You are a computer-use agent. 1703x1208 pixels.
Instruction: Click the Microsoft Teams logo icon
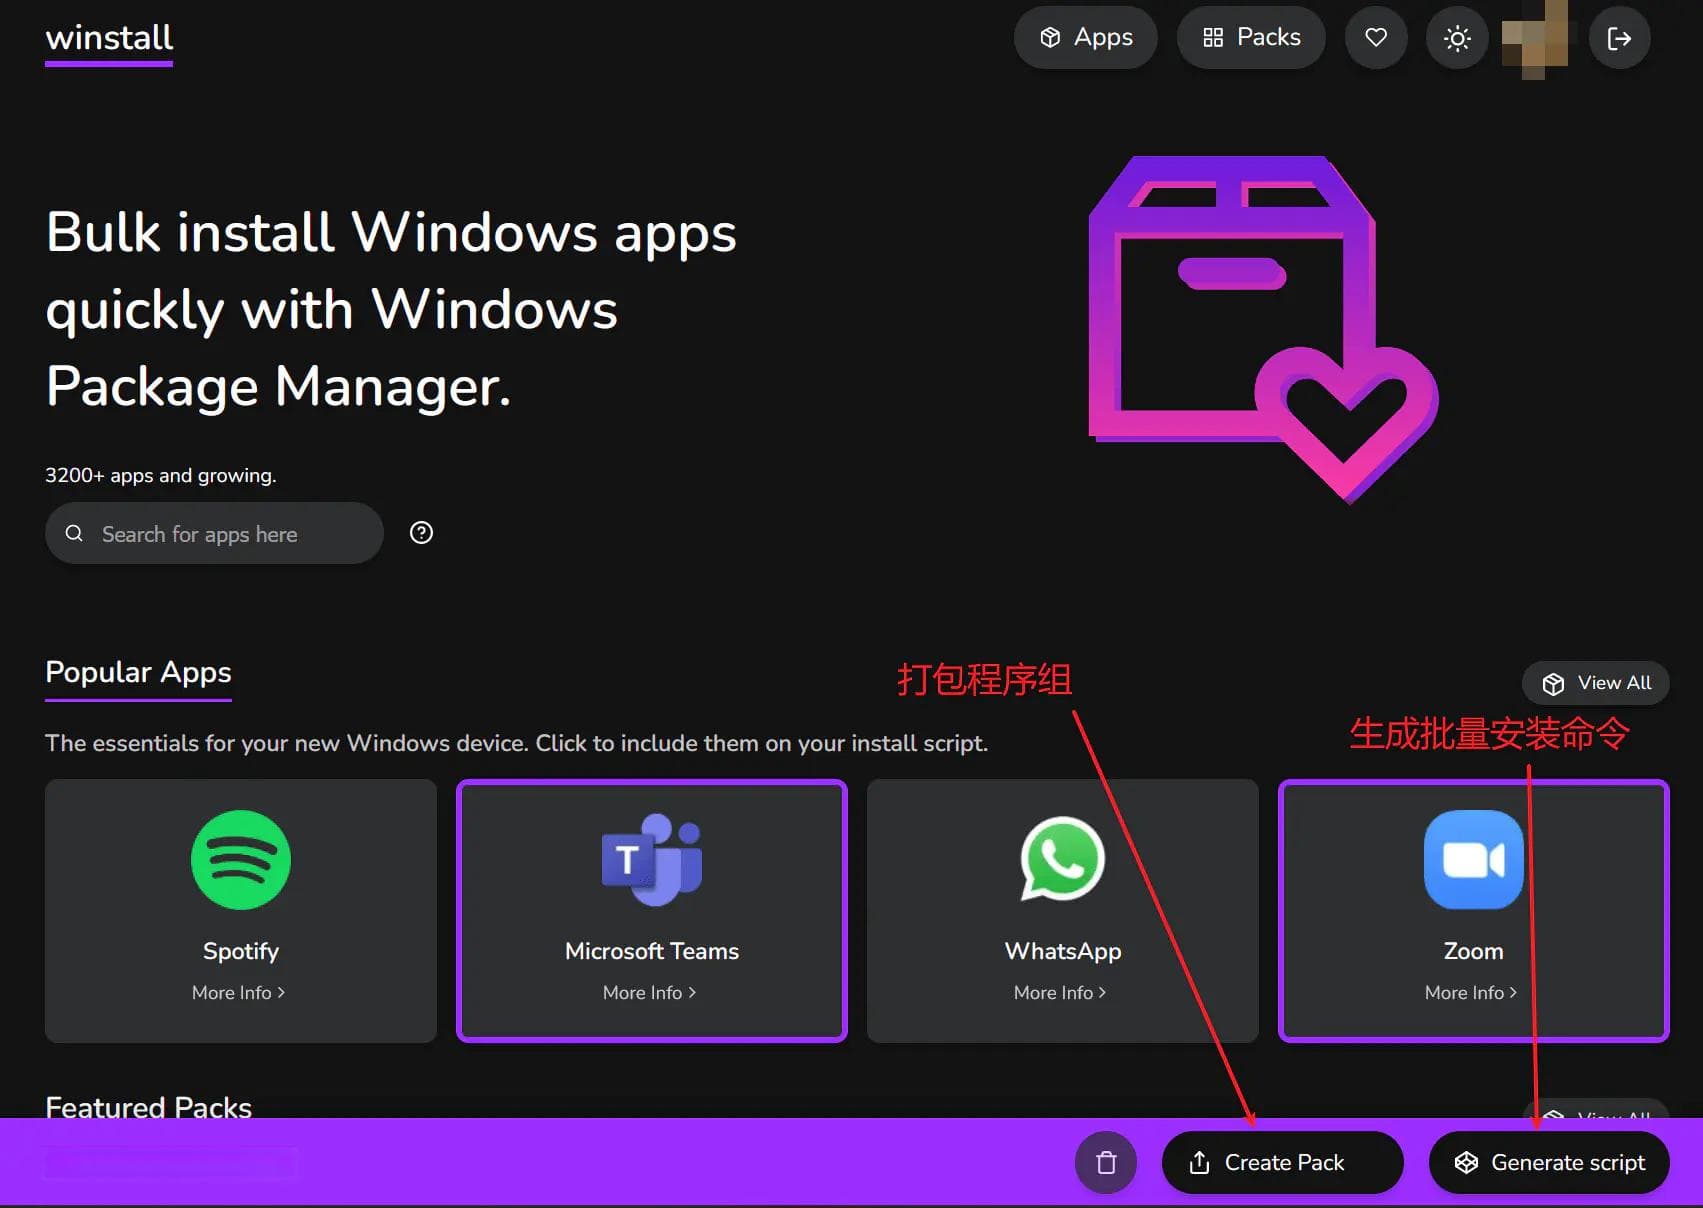[x=651, y=860]
